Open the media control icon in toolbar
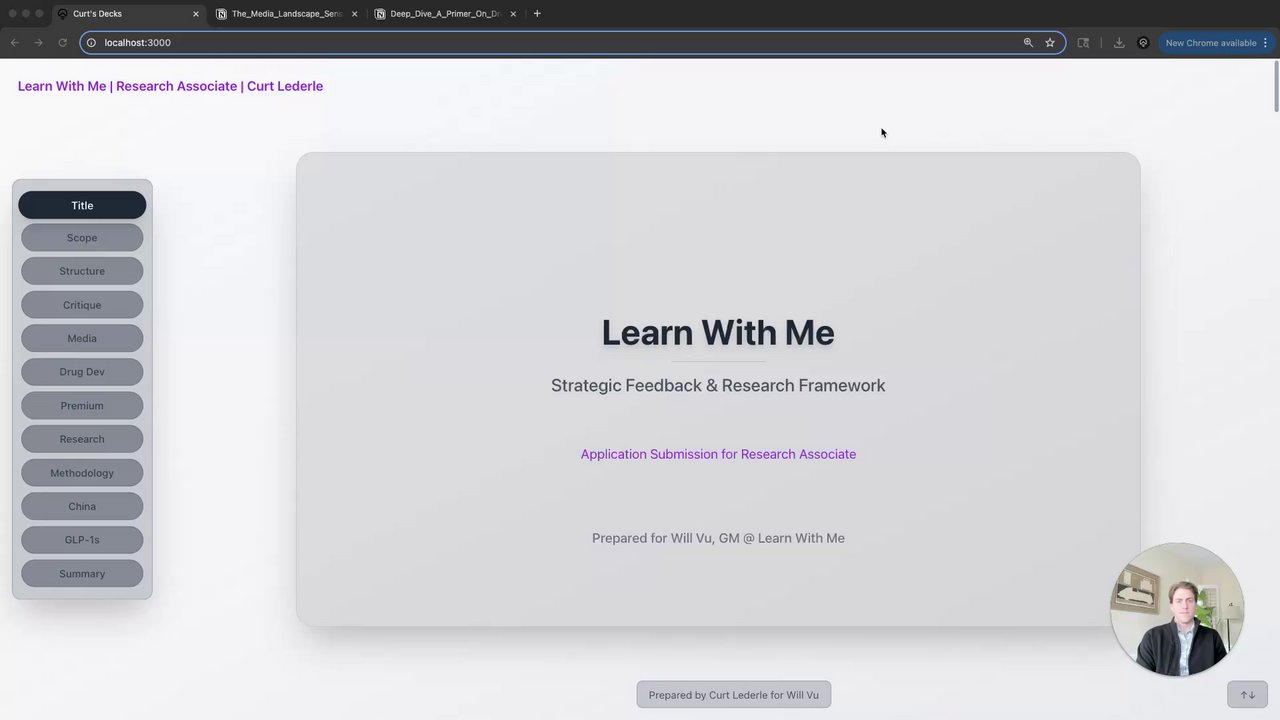Viewport: 1280px width, 720px height. pos(1083,42)
